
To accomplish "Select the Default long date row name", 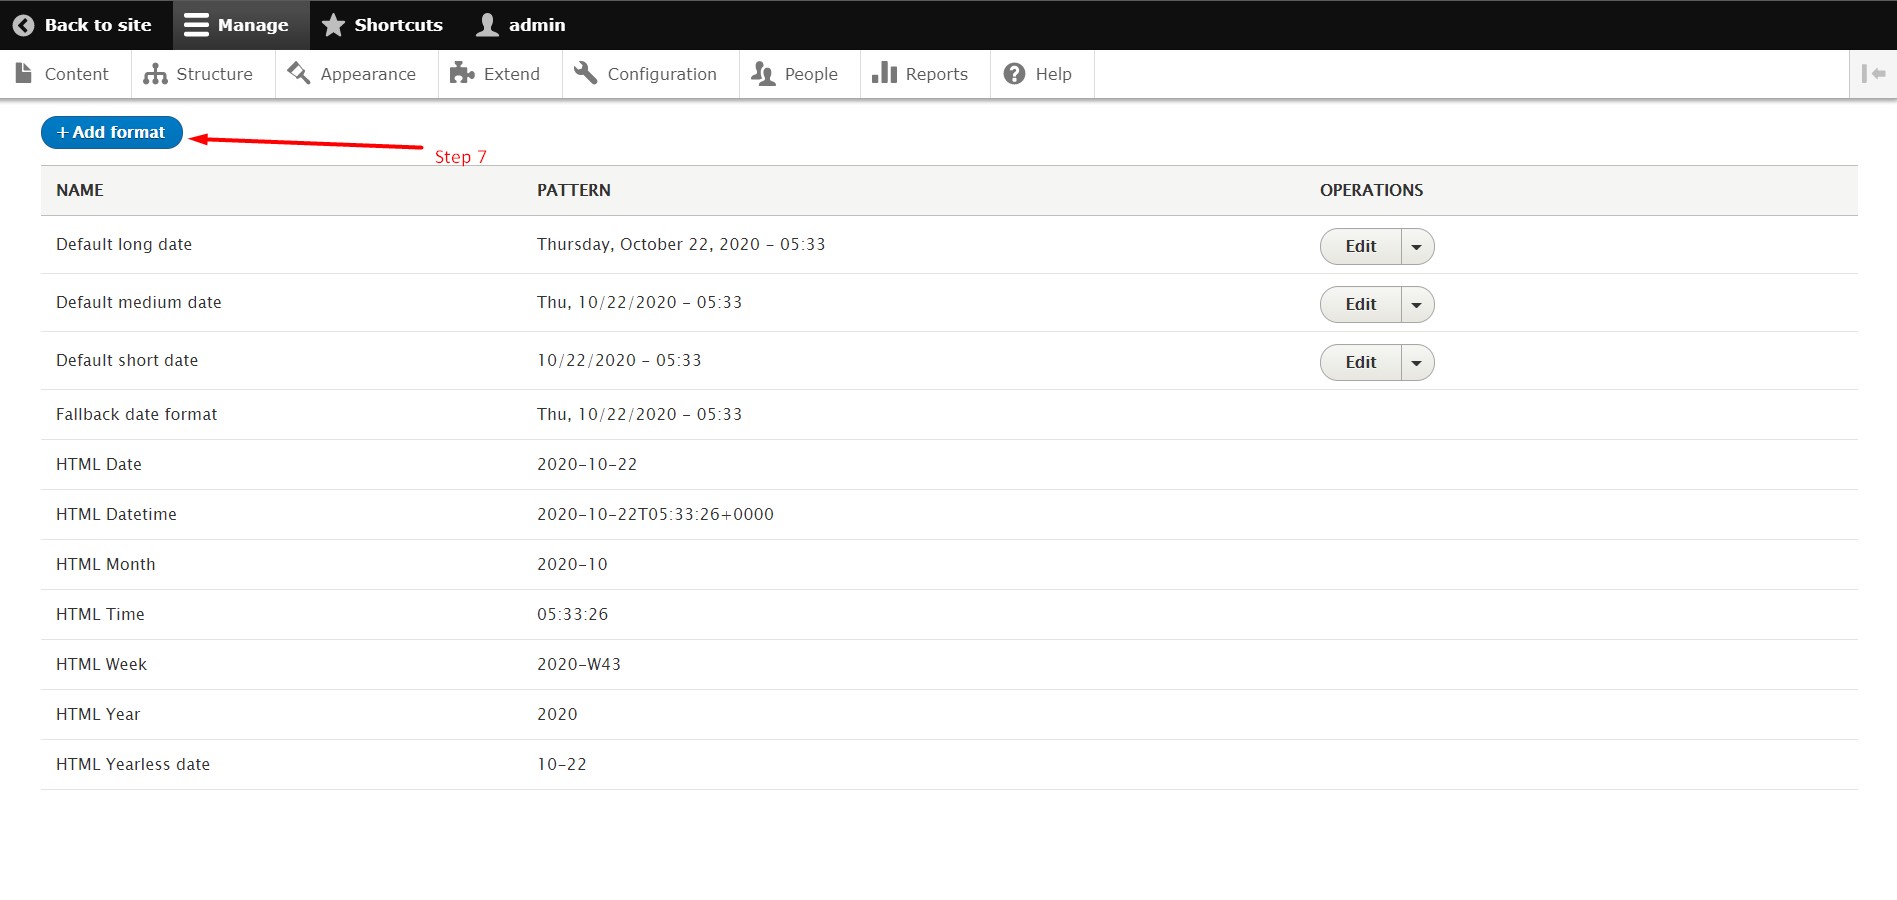I will 124,244.
